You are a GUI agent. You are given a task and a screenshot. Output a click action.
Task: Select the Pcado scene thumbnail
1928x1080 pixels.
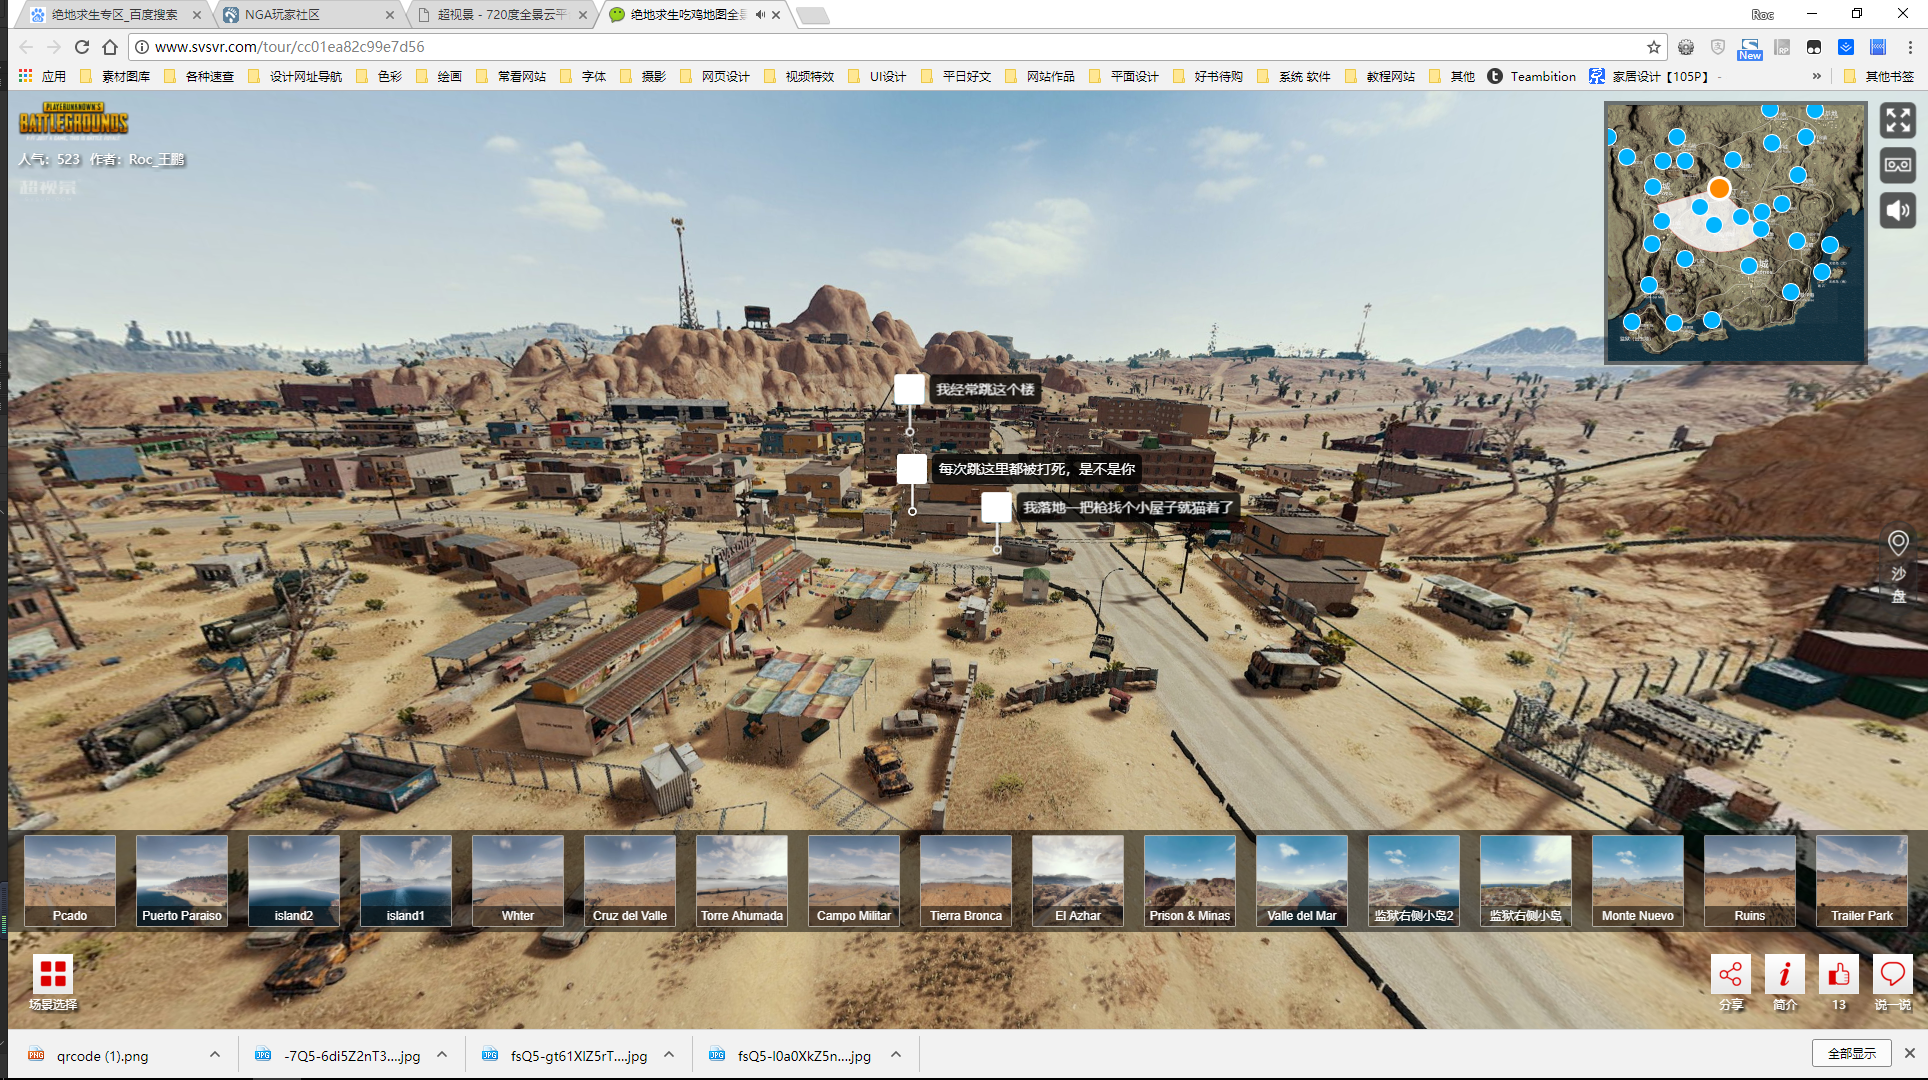pos(70,881)
